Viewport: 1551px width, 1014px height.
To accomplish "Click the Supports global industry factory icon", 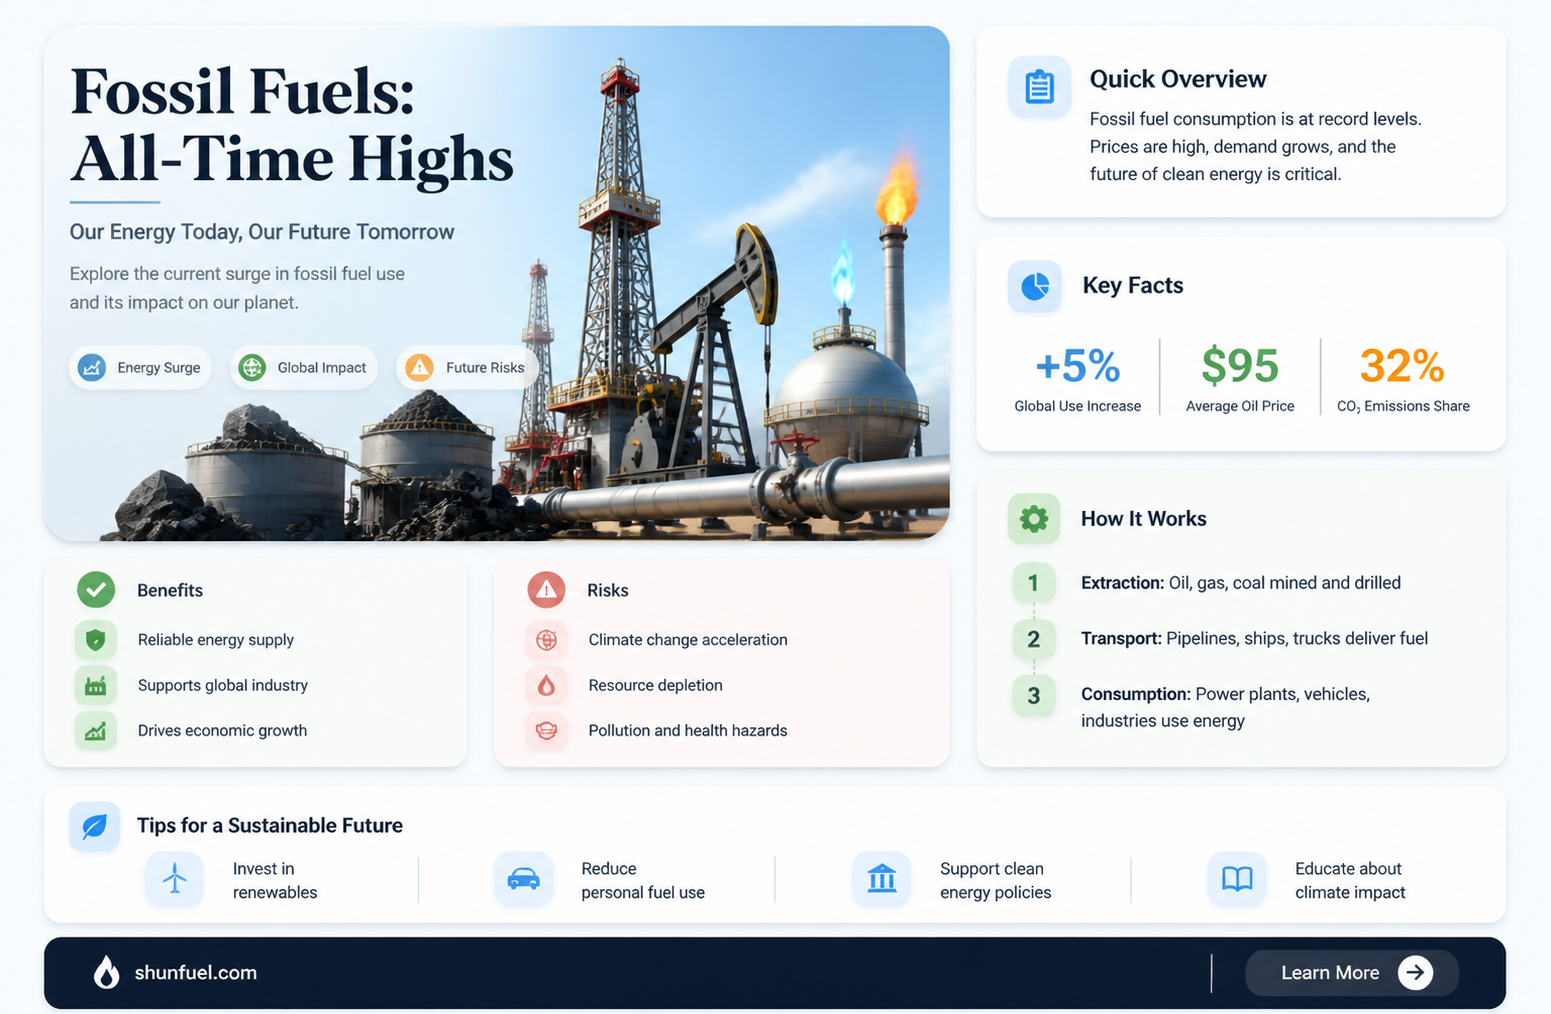I will coord(95,685).
